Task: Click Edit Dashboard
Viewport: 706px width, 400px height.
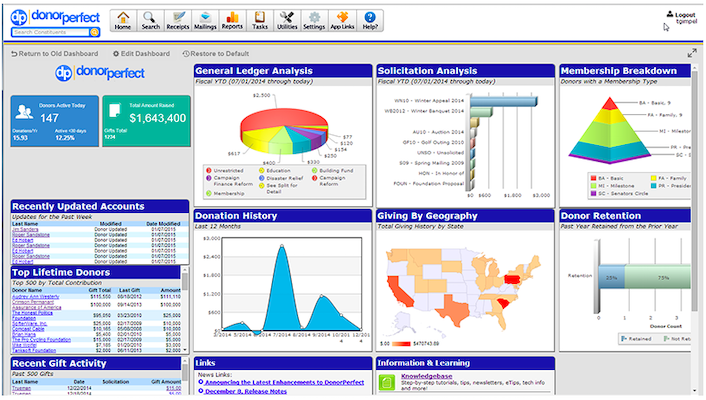Action: 141,54
